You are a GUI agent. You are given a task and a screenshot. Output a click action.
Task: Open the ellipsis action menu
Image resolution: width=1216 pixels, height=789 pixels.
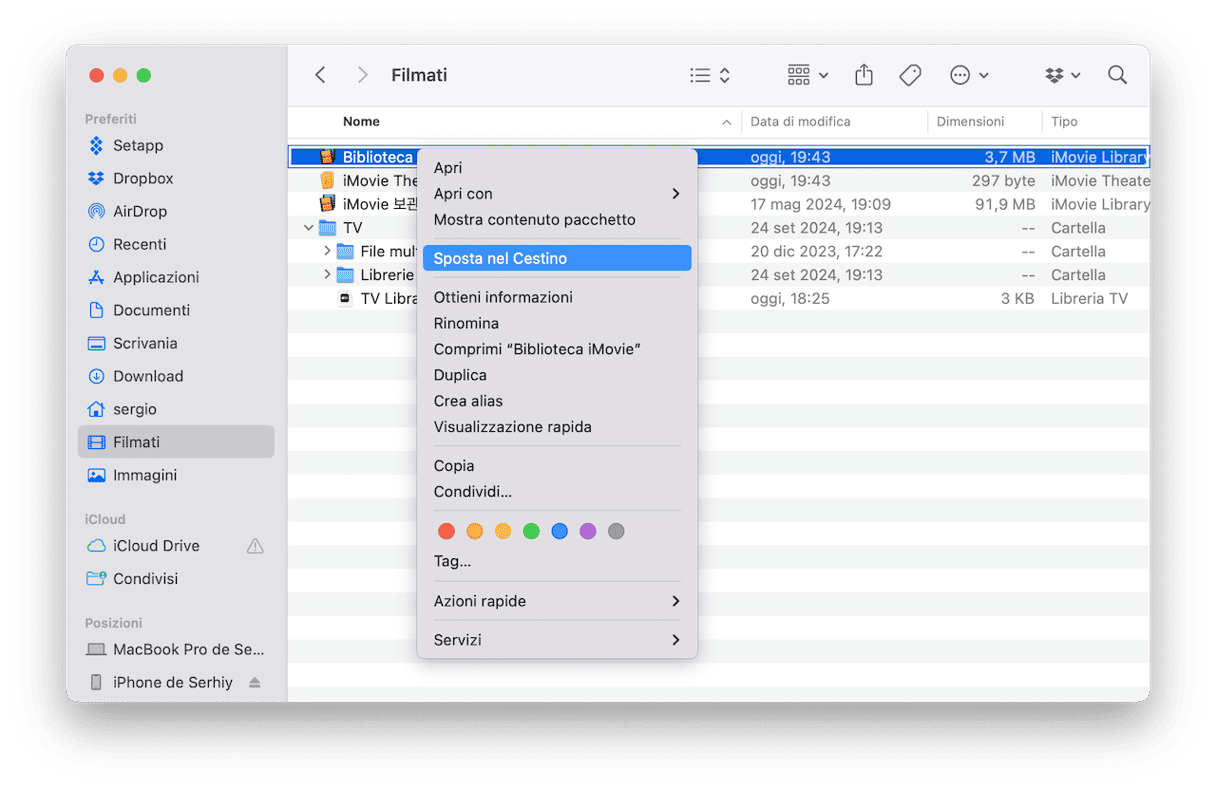(x=969, y=75)
